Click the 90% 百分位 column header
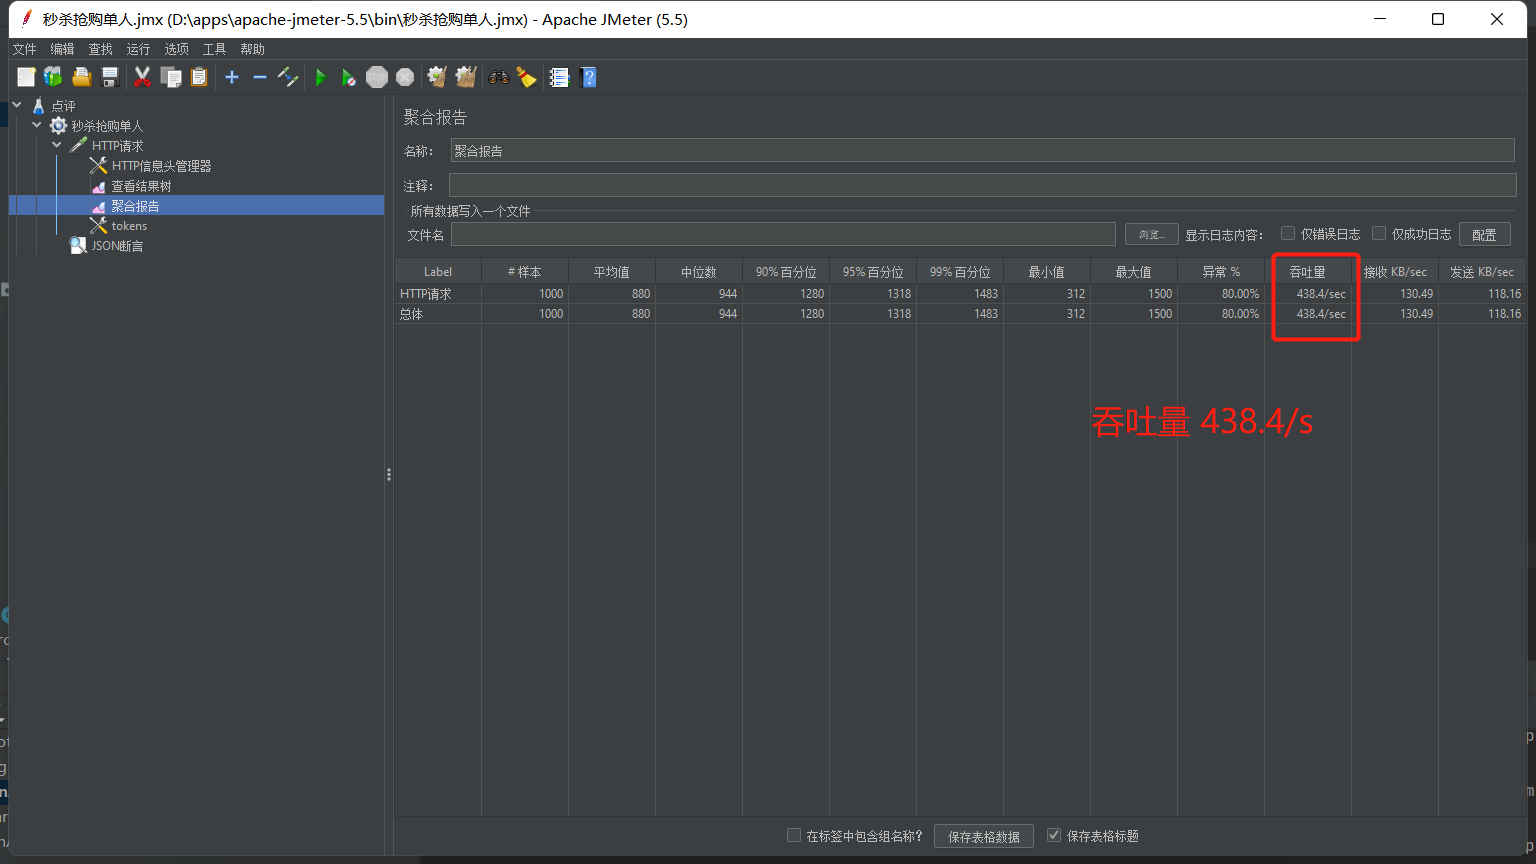Viewport: 1536px width, 864px height. 786,271
